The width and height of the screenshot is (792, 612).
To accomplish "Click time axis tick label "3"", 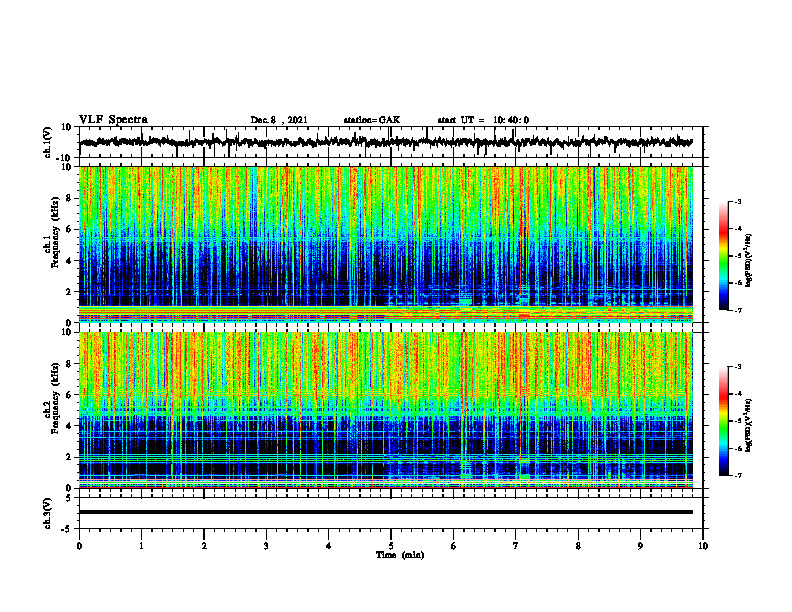I will [266, 546].
